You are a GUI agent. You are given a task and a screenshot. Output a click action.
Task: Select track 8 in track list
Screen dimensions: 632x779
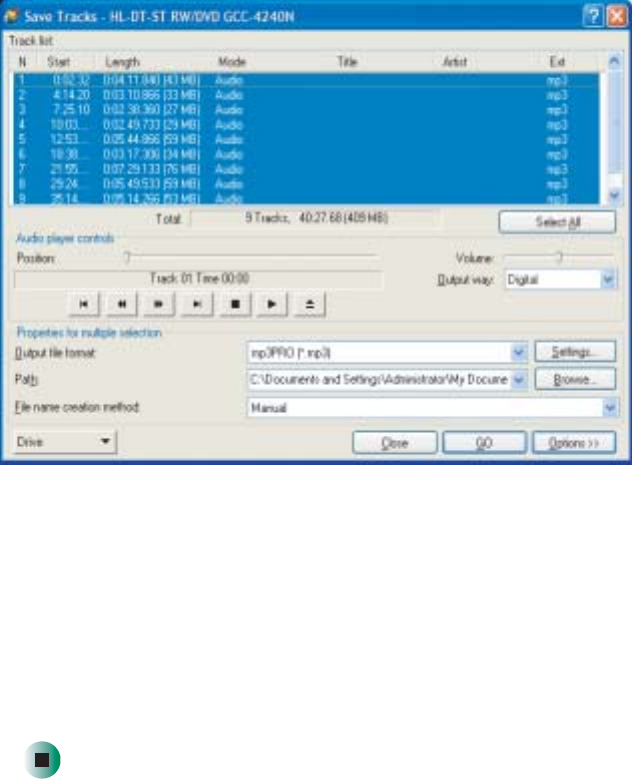pyautogui.click(x=306, y=184)
